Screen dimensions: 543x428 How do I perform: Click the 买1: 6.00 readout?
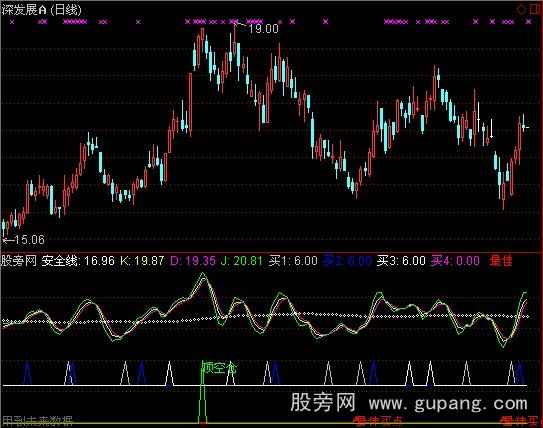(x=293, y=260)
